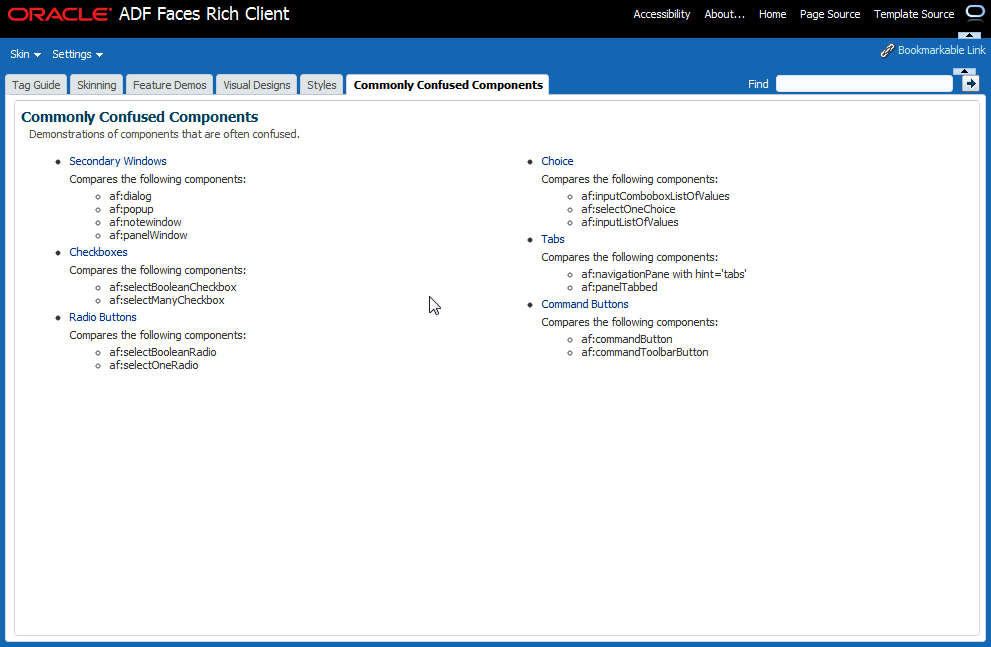Image resolution: width=991 pixels, height=647 pixels.
Task: Switch to the Tag Guide tab
Action: pyautogui.click(x=36, y=85)
